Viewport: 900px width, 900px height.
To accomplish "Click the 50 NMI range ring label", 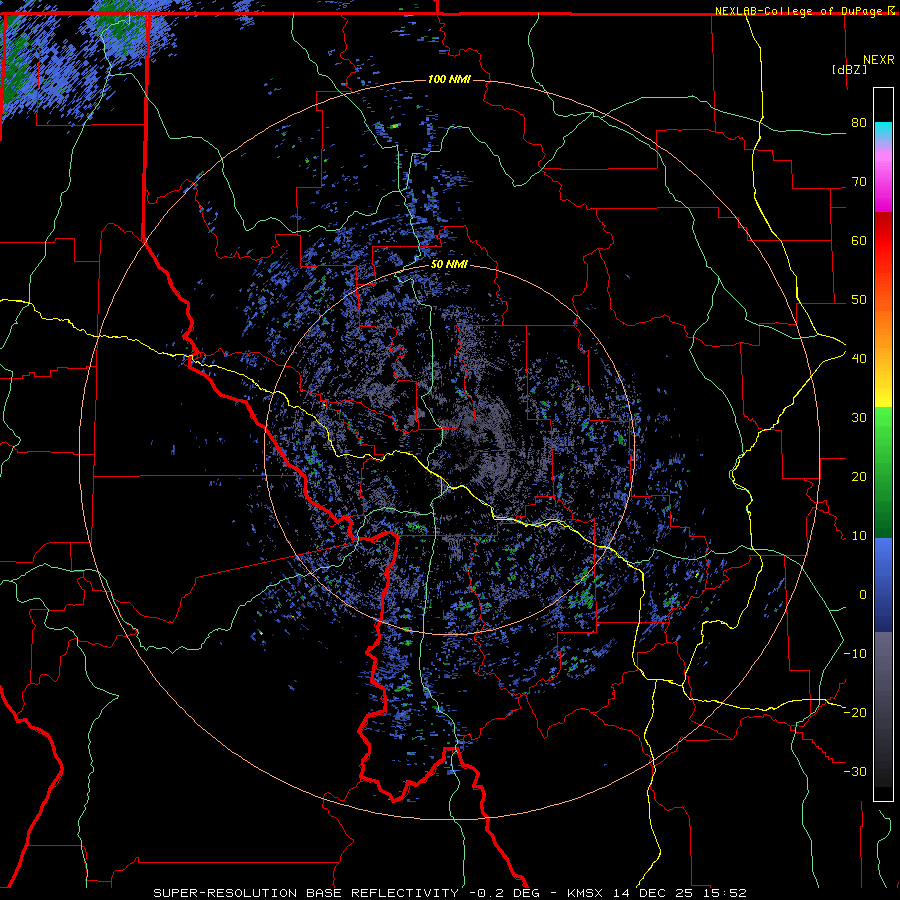I will click(449, 265).
